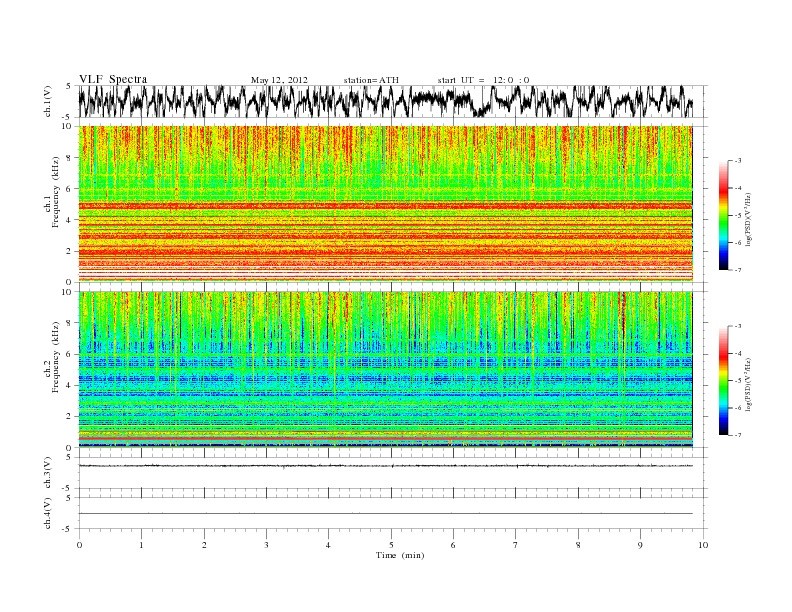Click the ch.2 colorbar 'log(PSD)(V²/Hz)' label
This screenshot has width=792, height=612.
(x=750, y=384)
